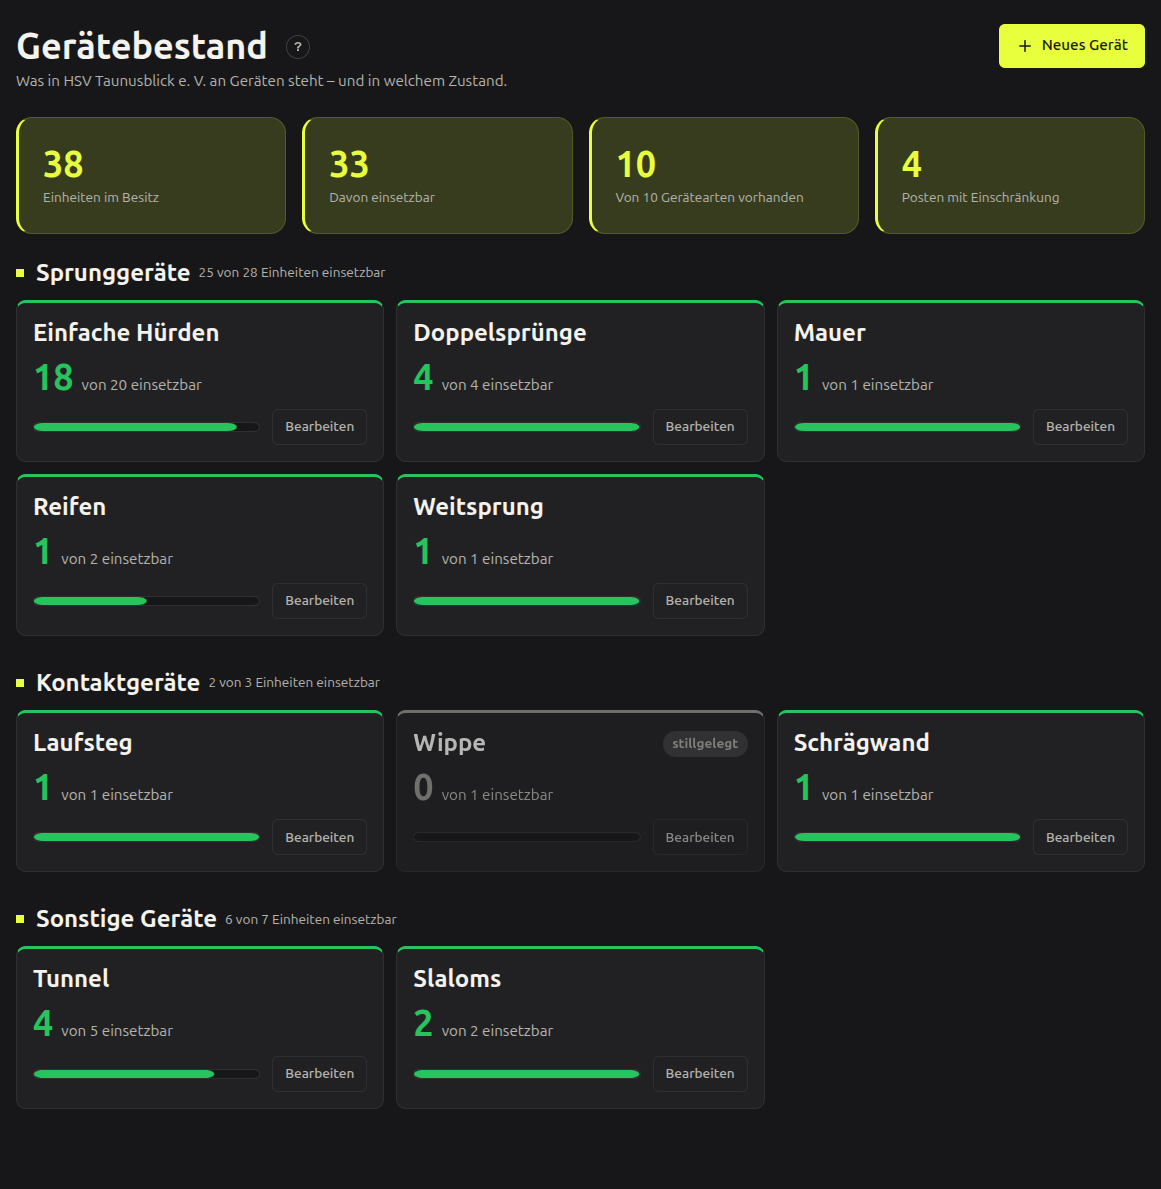1161x1189 pixels.
Task: Select the 33 Davon einsetzbar card
Action: pos(438,175)
